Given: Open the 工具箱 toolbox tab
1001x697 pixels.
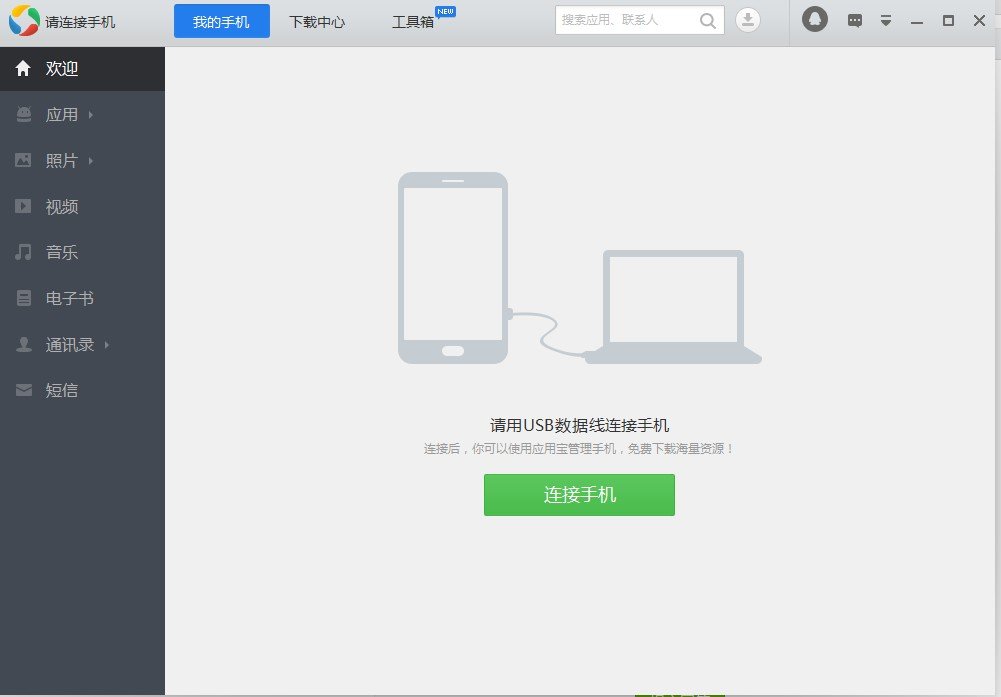Looking at the screenshot, I should point(411,20).
